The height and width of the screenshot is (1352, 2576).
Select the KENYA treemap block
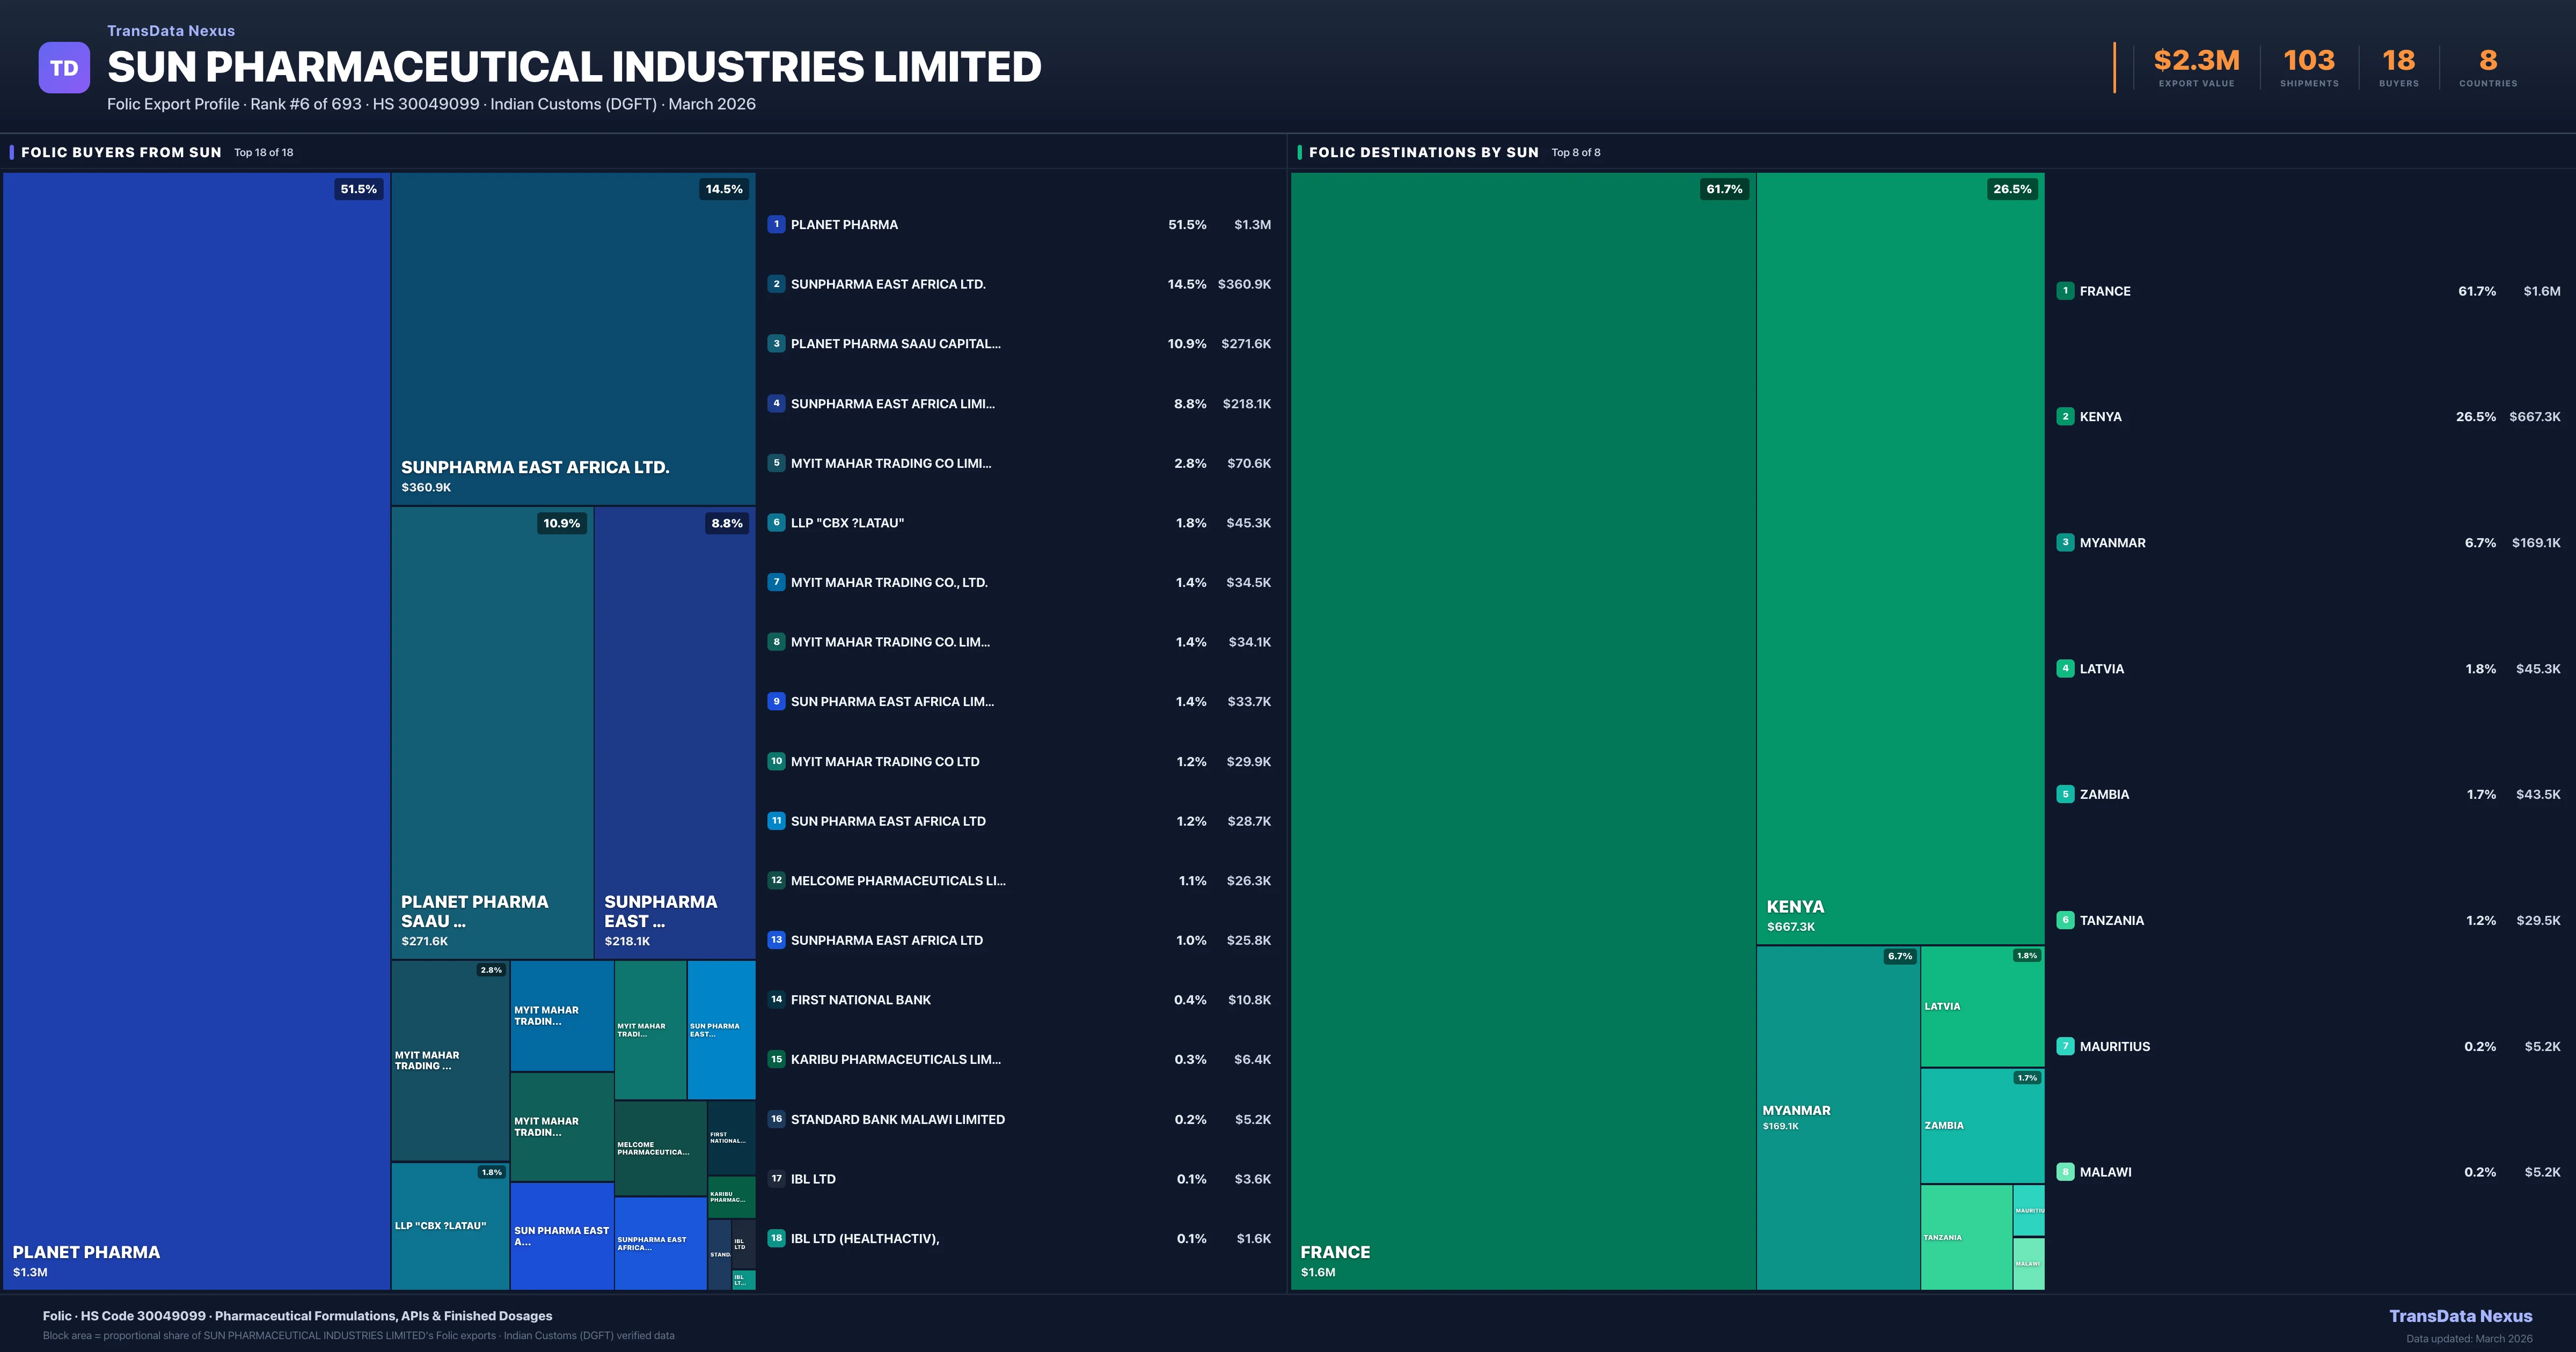point(1900,558)
